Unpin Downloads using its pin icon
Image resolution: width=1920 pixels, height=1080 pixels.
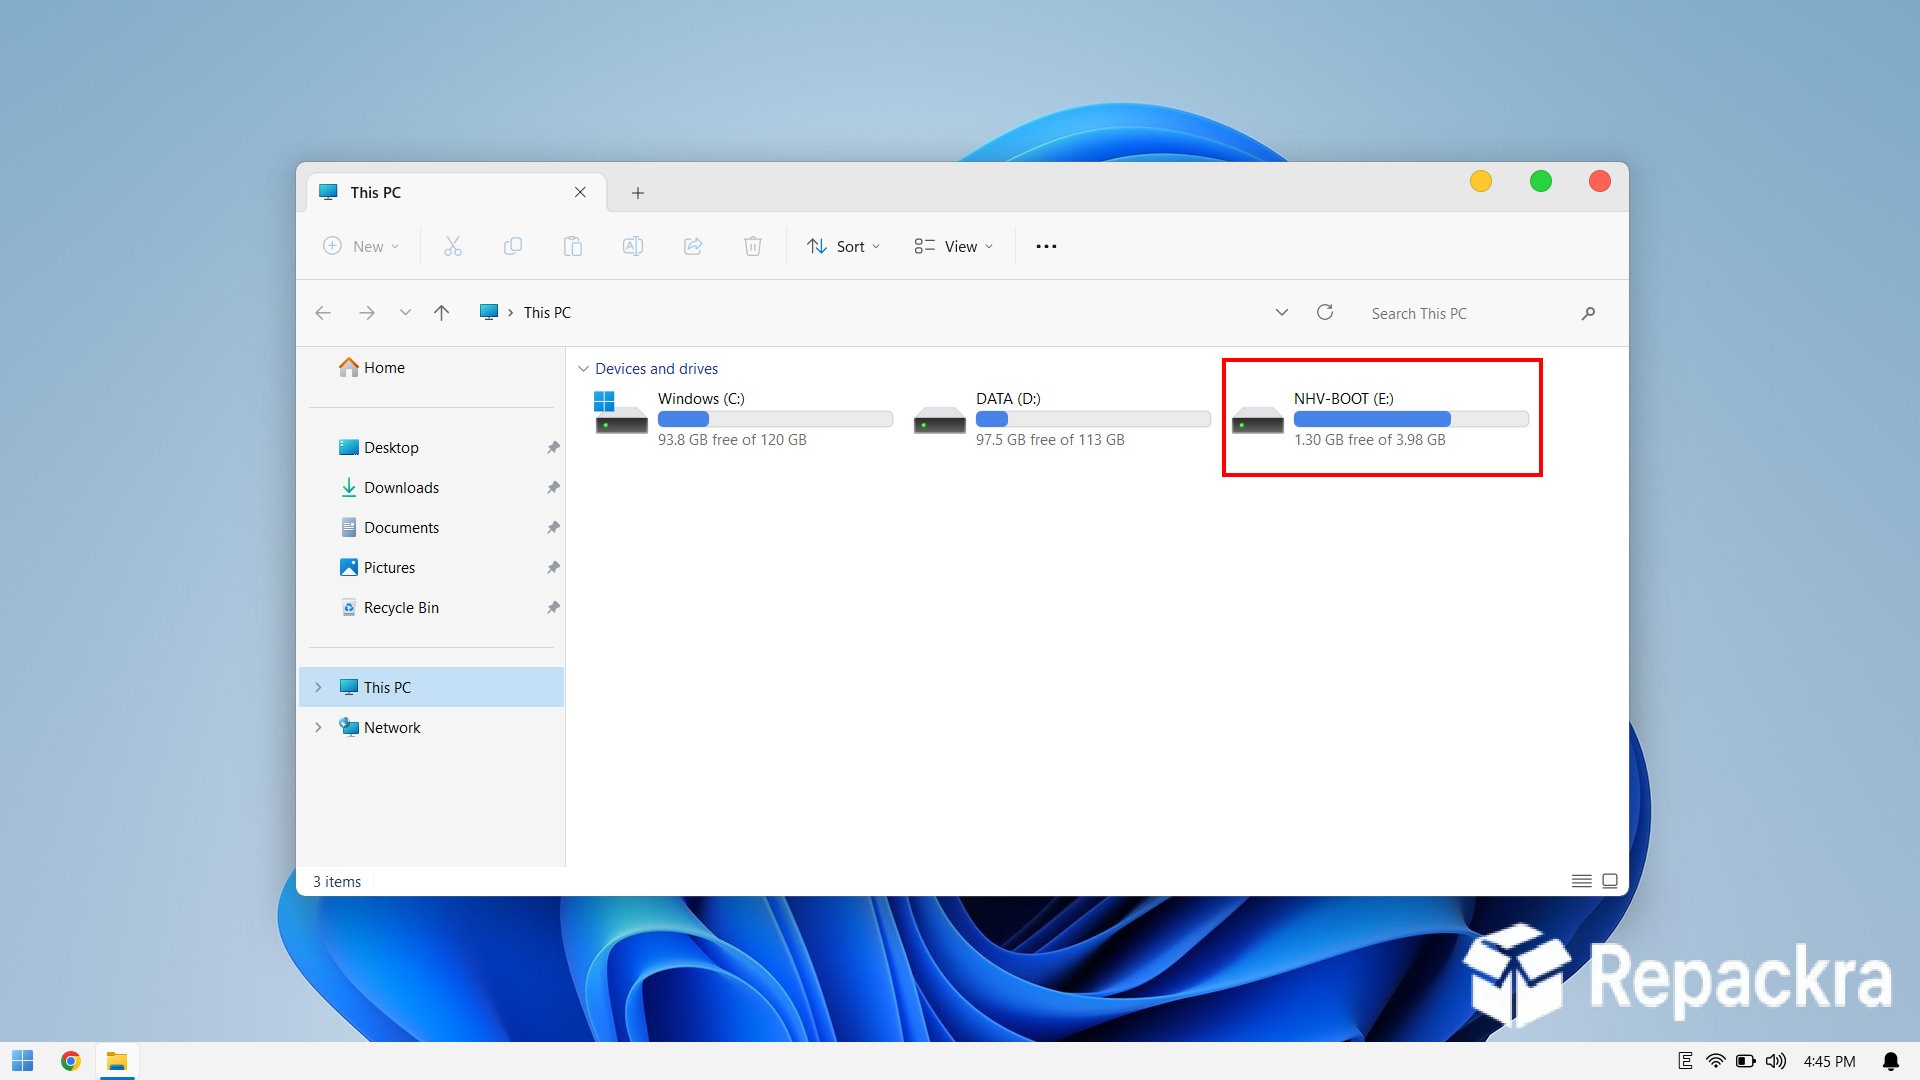click(x=553, y=487)
